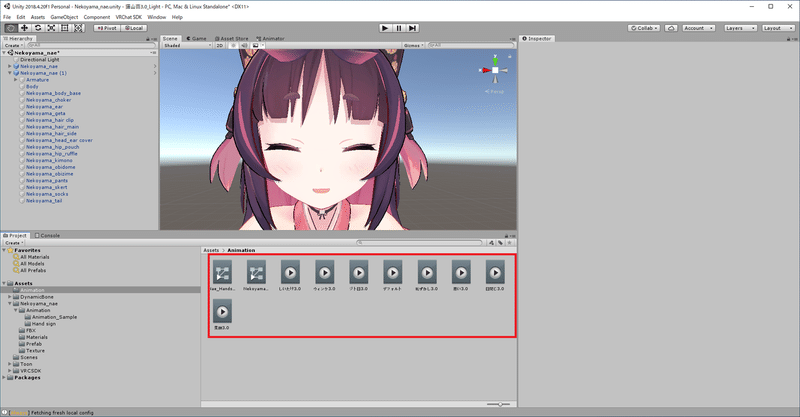The image size is (800, 417).
Task: Click the Scene view search field
Action: click(471, 45)
